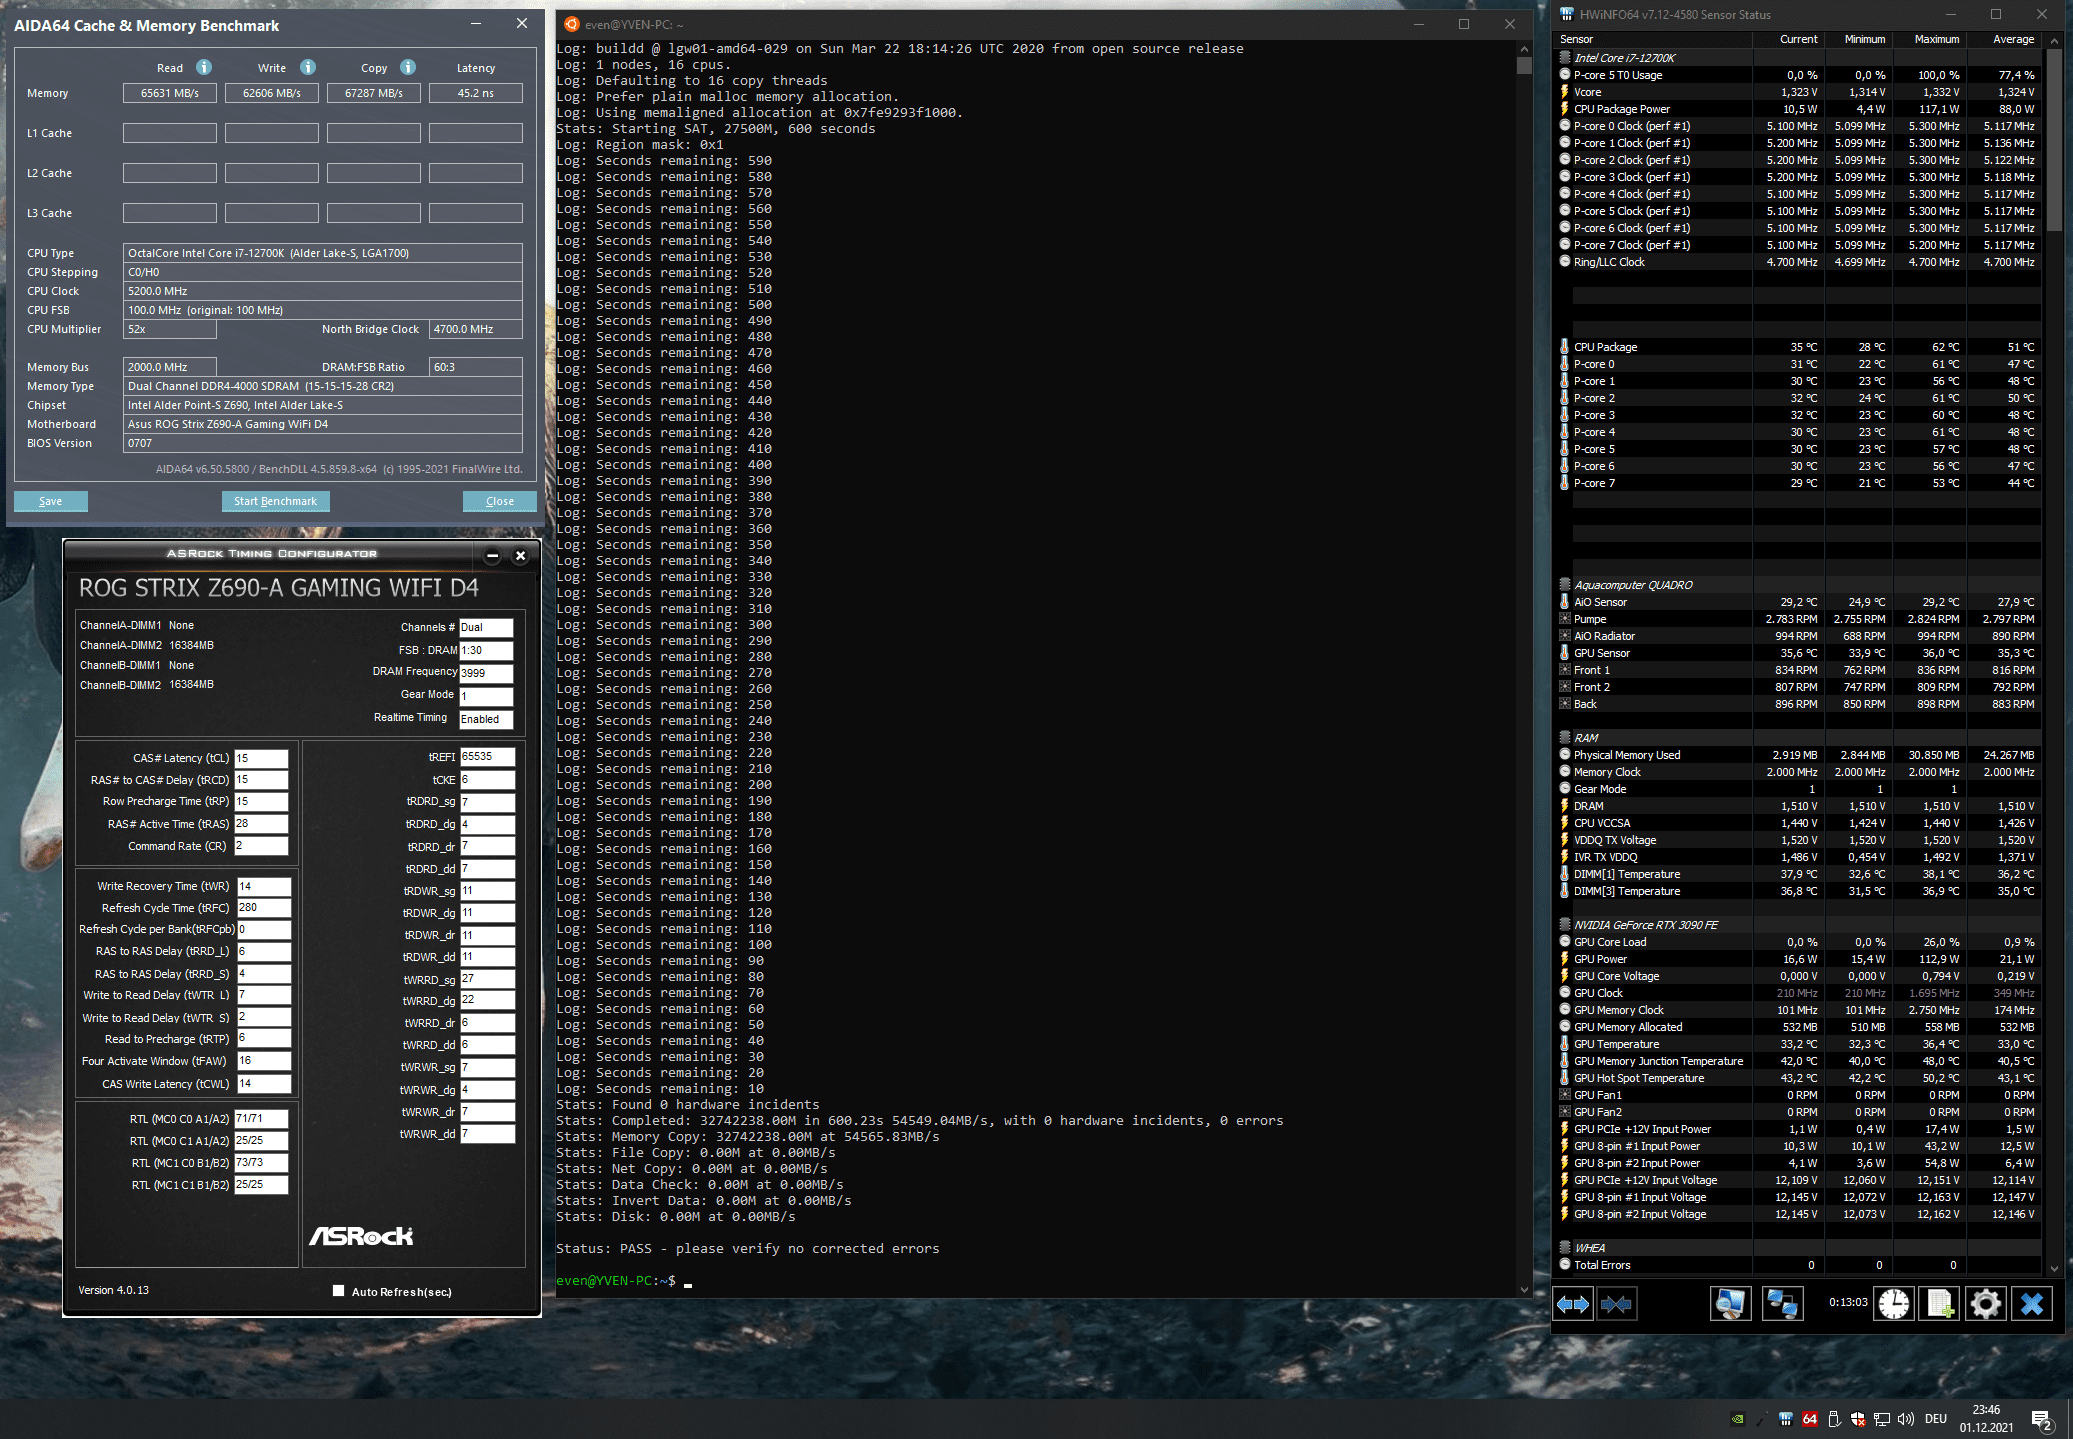The height and width of the screenshot is (1439, 2073).
Task: Click HWiNFO scrollbar down arrow
Action: tap(2054, 1268)
